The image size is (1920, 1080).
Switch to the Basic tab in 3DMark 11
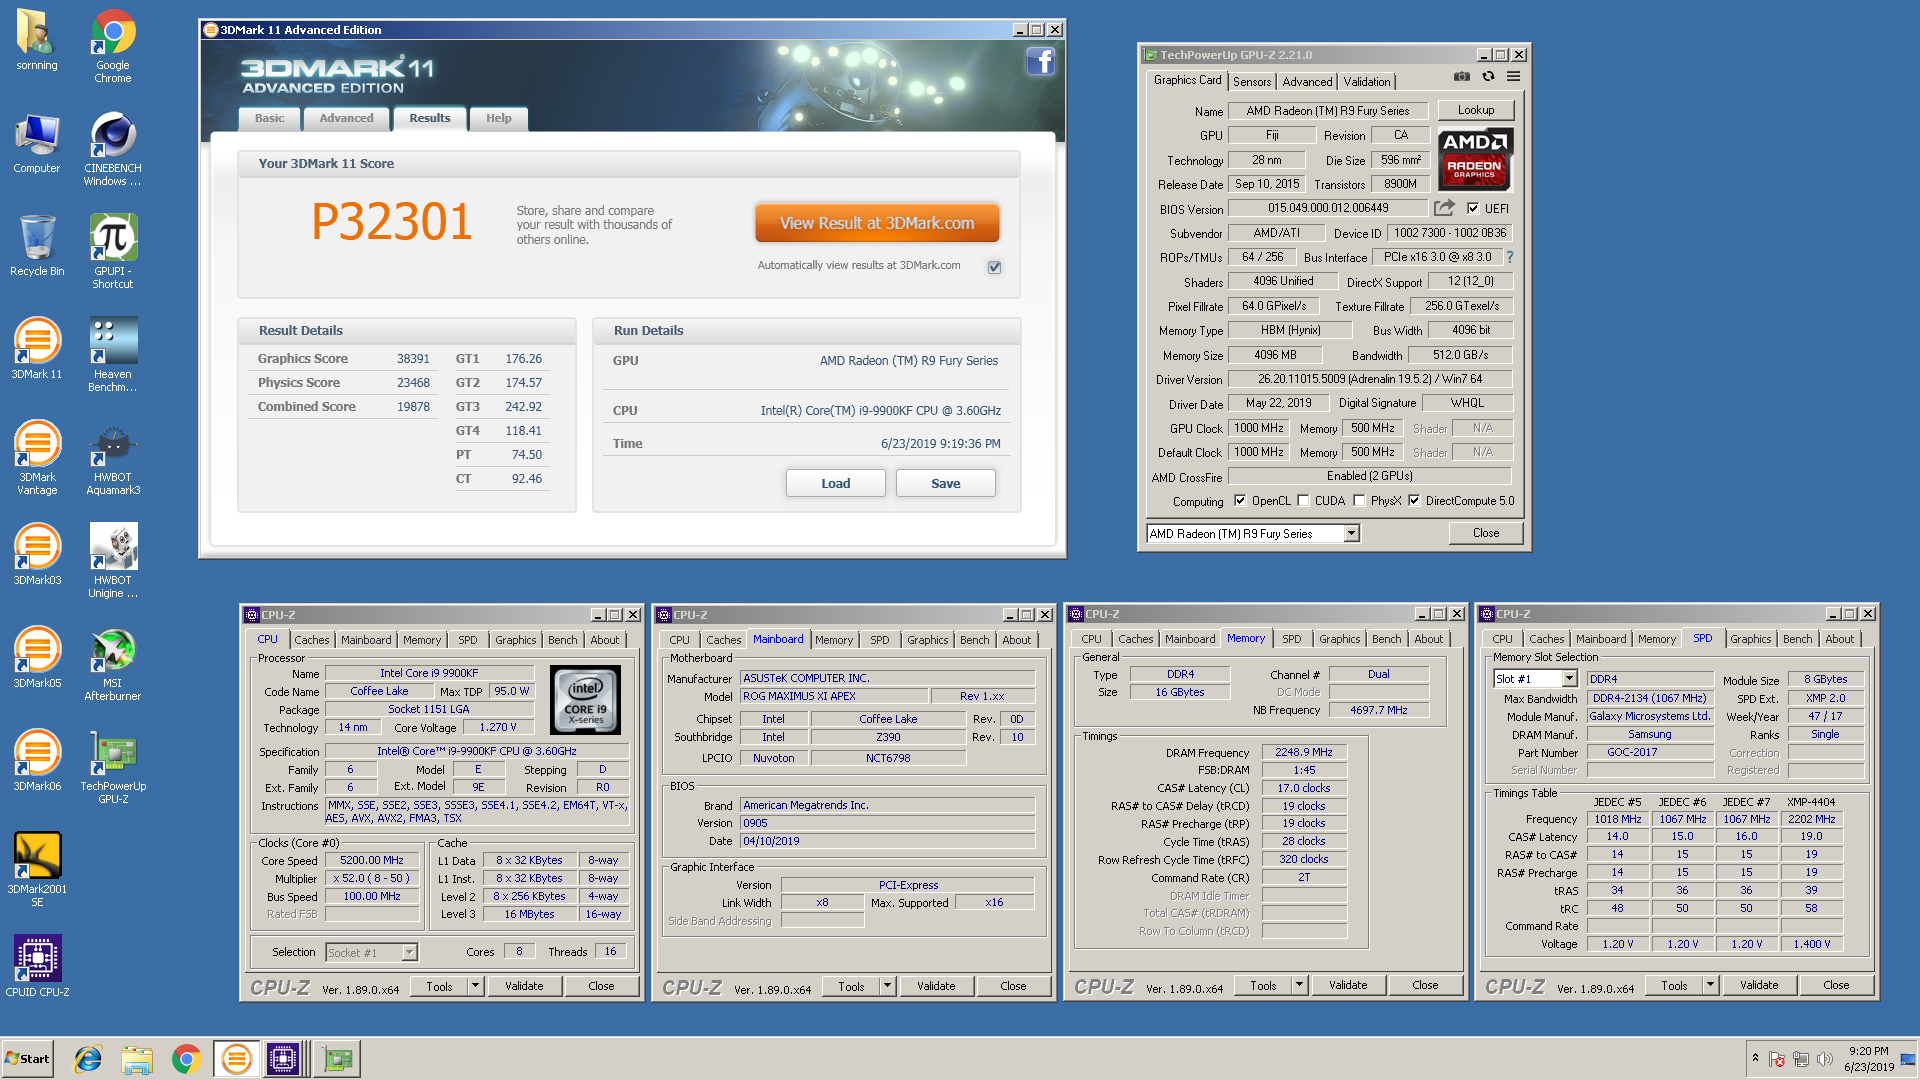pos(269,118)
